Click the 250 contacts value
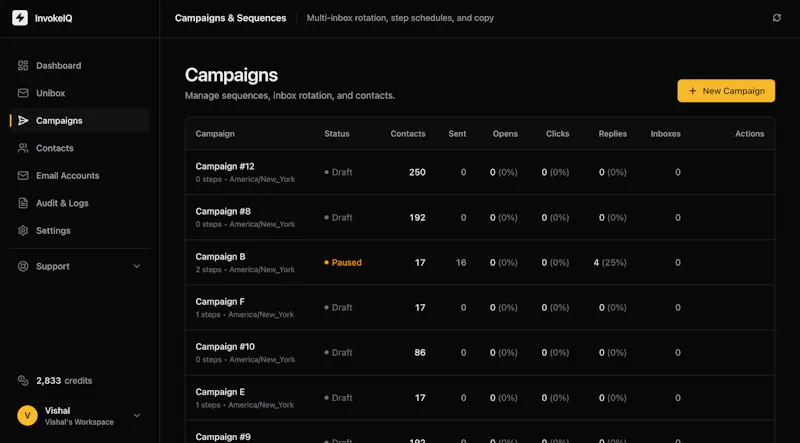 coord(417,172)
